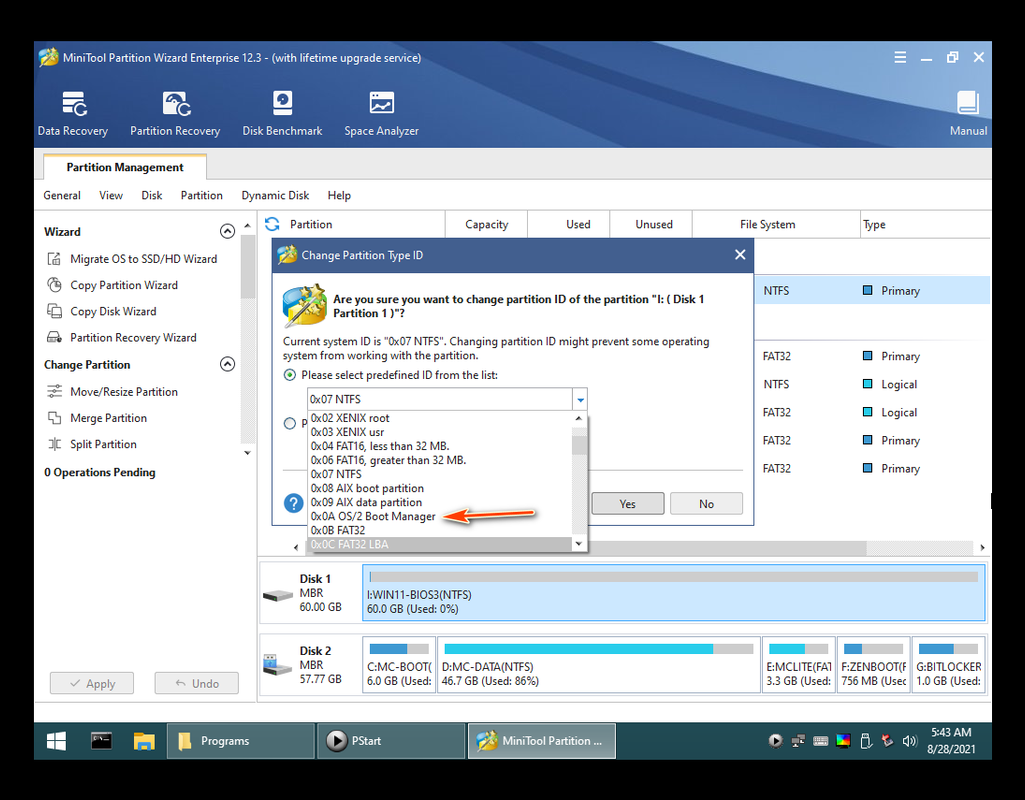Click the keyboard tray icon
Image resolution: width=1025 pixels, height=800 pixels.
pyautogui.click(x=820, y=741)
